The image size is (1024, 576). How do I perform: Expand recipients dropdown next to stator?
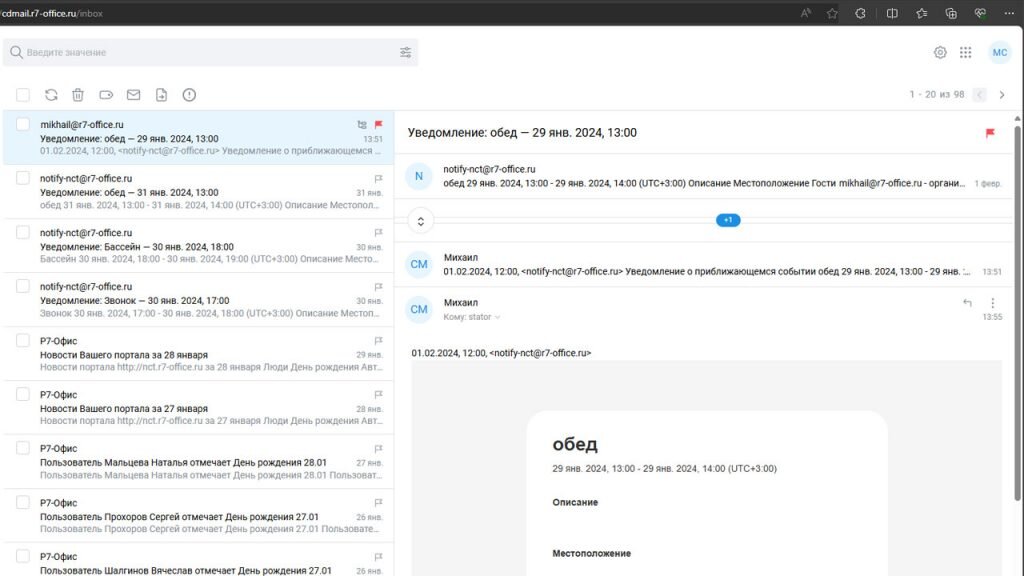coord(498,317)
